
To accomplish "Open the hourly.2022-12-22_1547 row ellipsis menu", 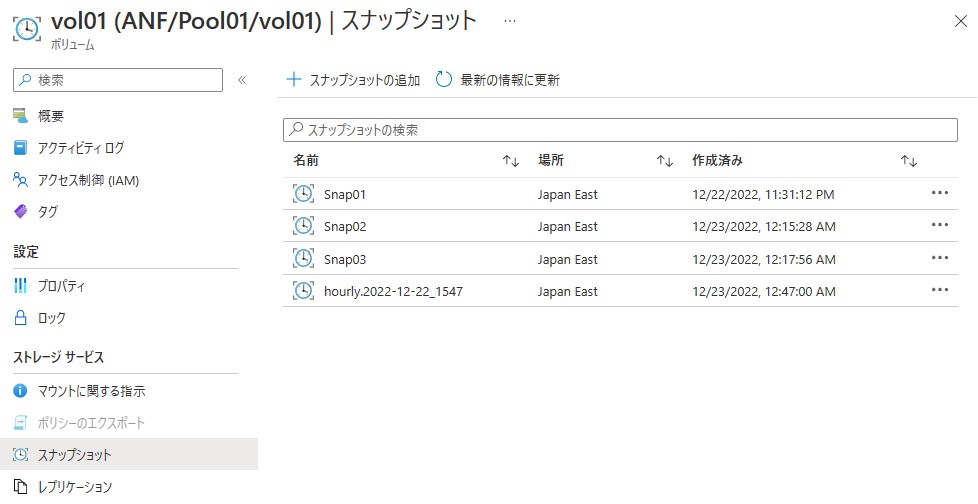I will [940, 289].
